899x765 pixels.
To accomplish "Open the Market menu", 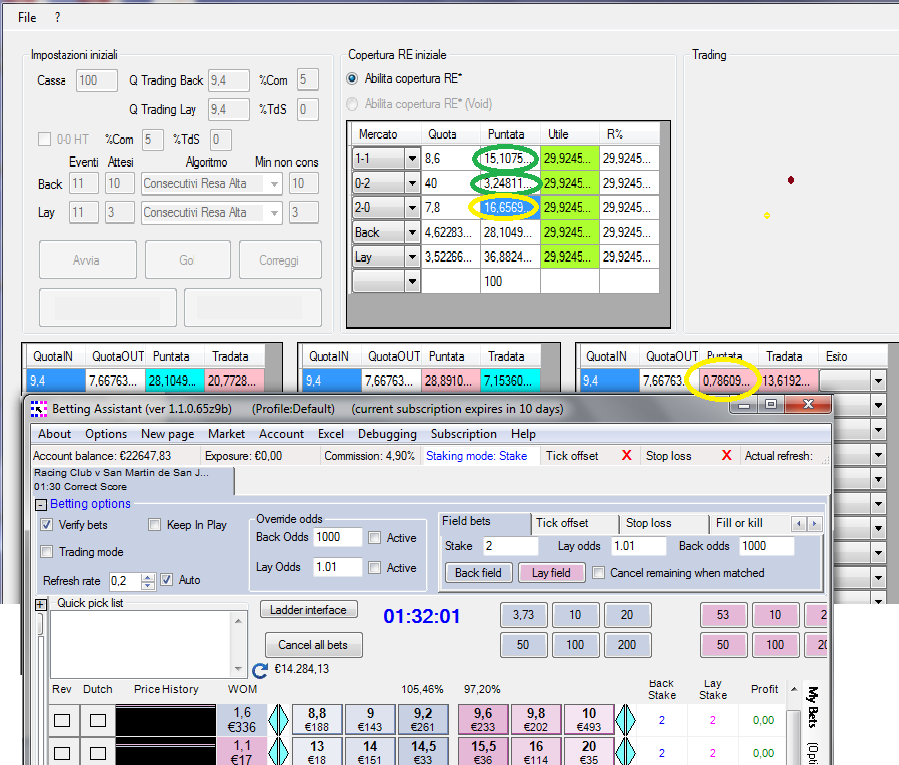I will (226, 434).
